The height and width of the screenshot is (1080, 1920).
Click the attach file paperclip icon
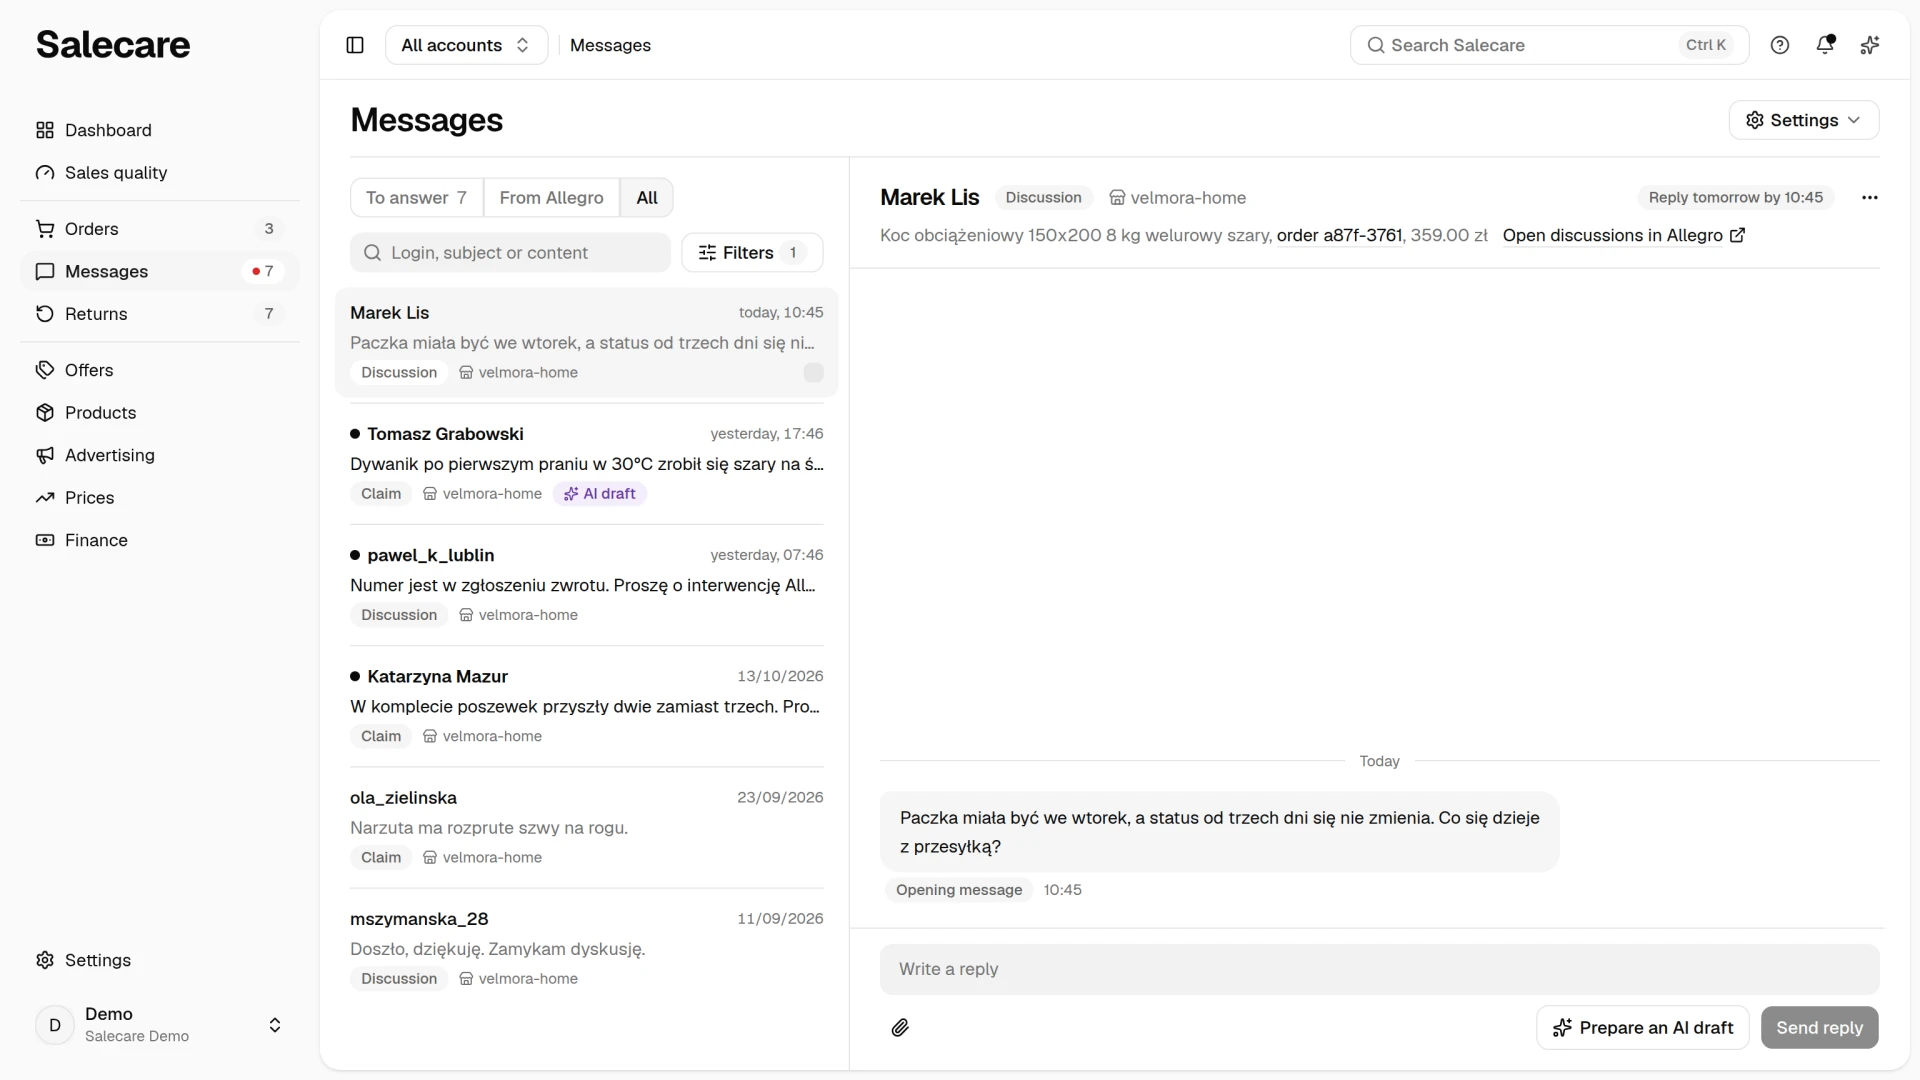tap(900, 1028)
